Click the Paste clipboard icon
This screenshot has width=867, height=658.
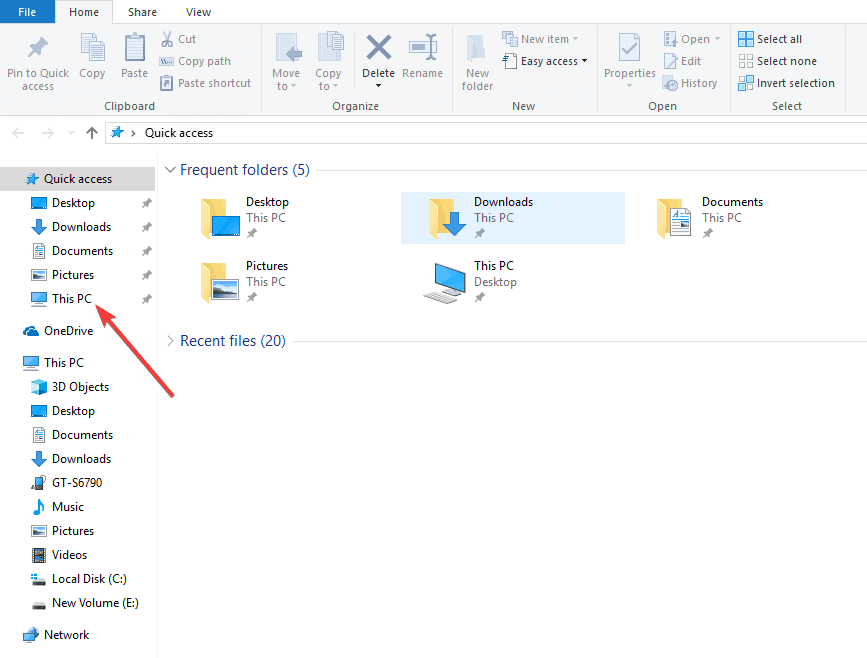[x=134, y=48]
